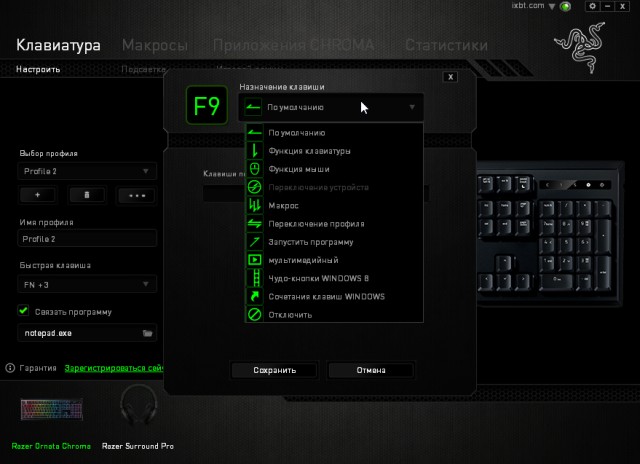Click the Макрос icon in the list
This screenshot has height=464, width=640.
point(254,205)
